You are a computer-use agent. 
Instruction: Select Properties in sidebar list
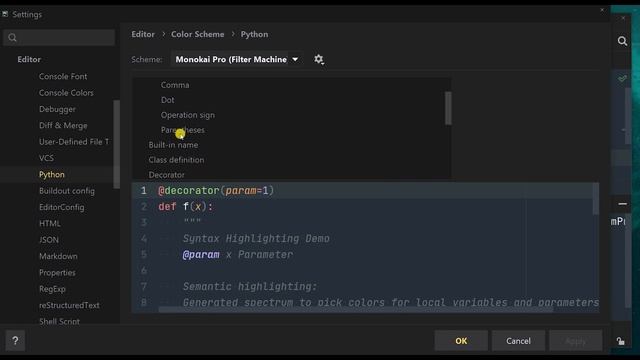57,272
